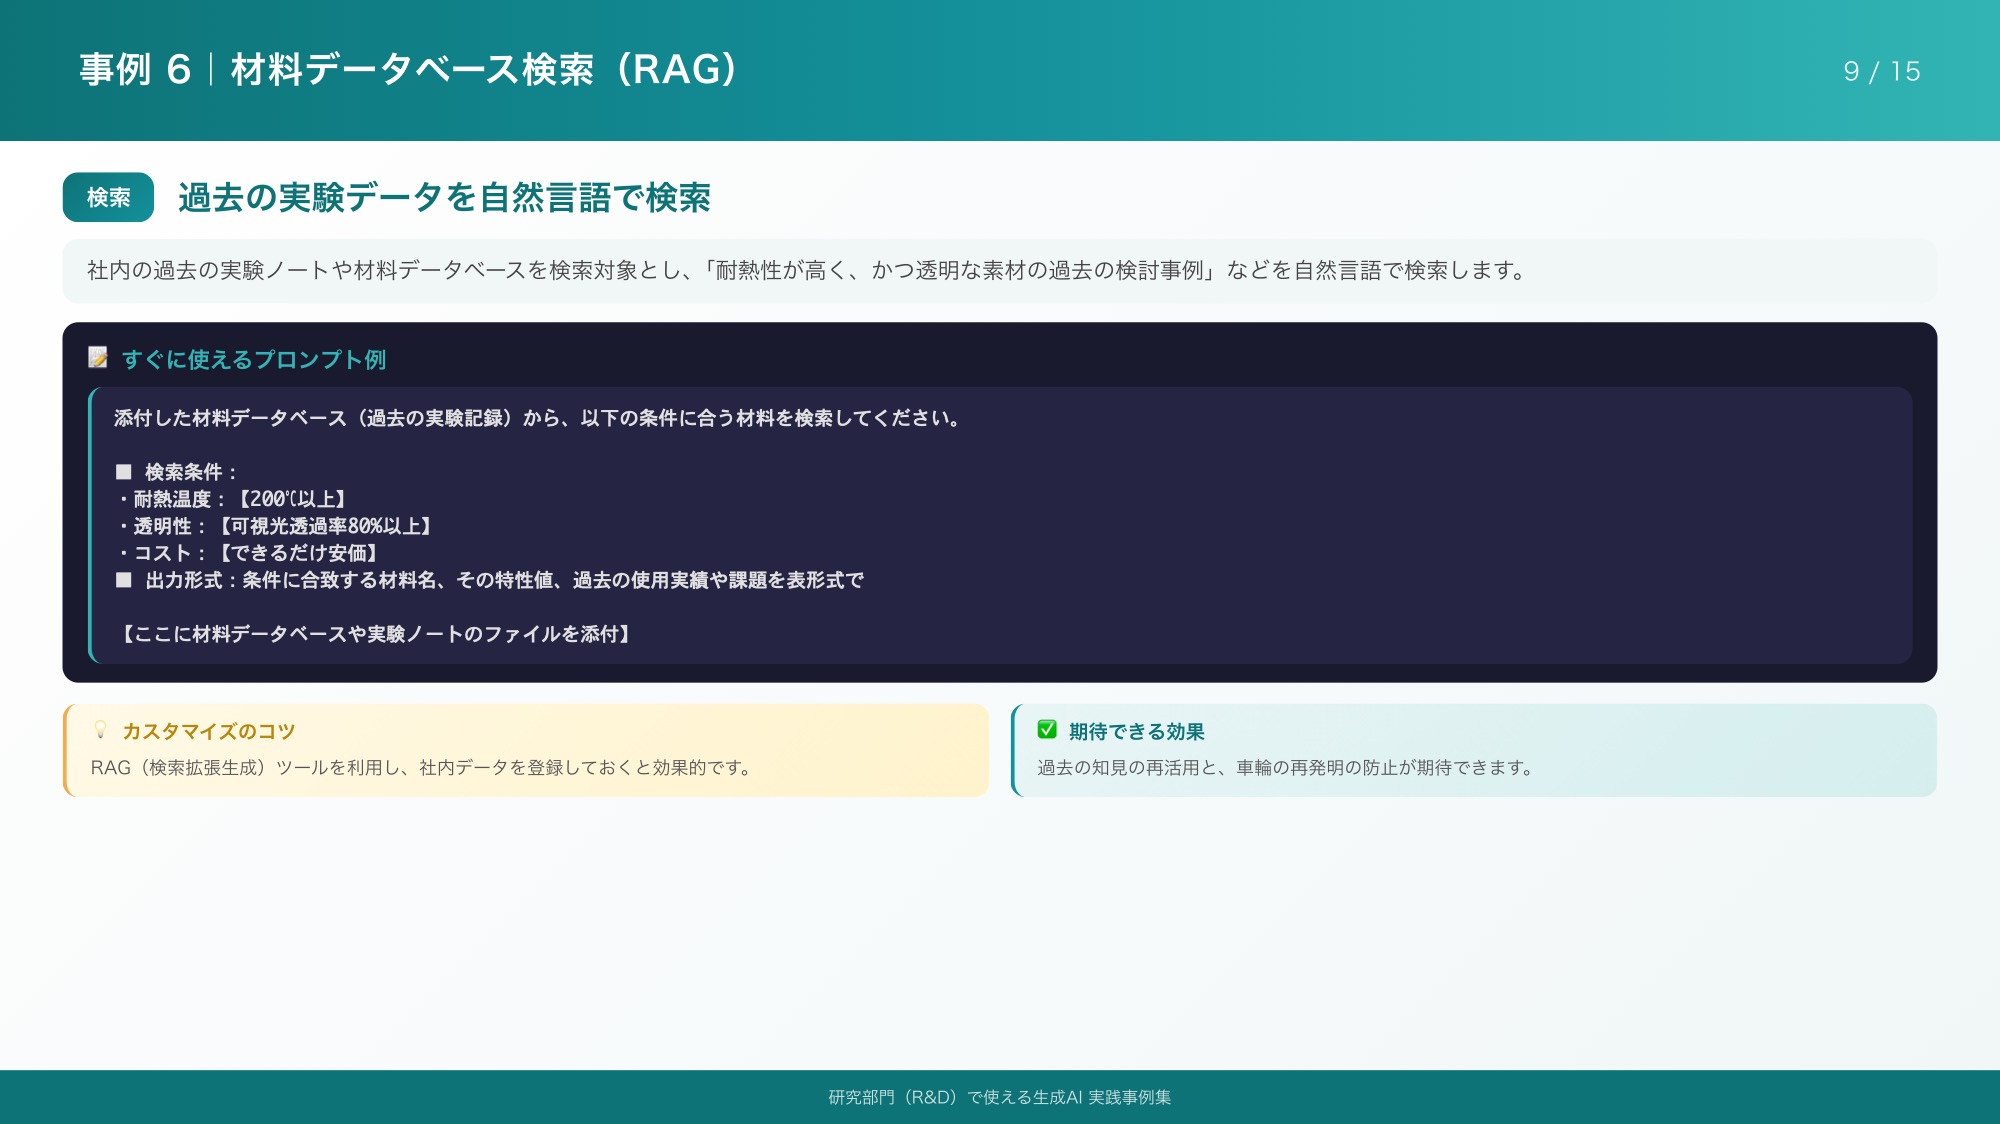
Task: Click the カスタマイズのコツ heading
Action: pyautogui.click(x=209, y=731)
